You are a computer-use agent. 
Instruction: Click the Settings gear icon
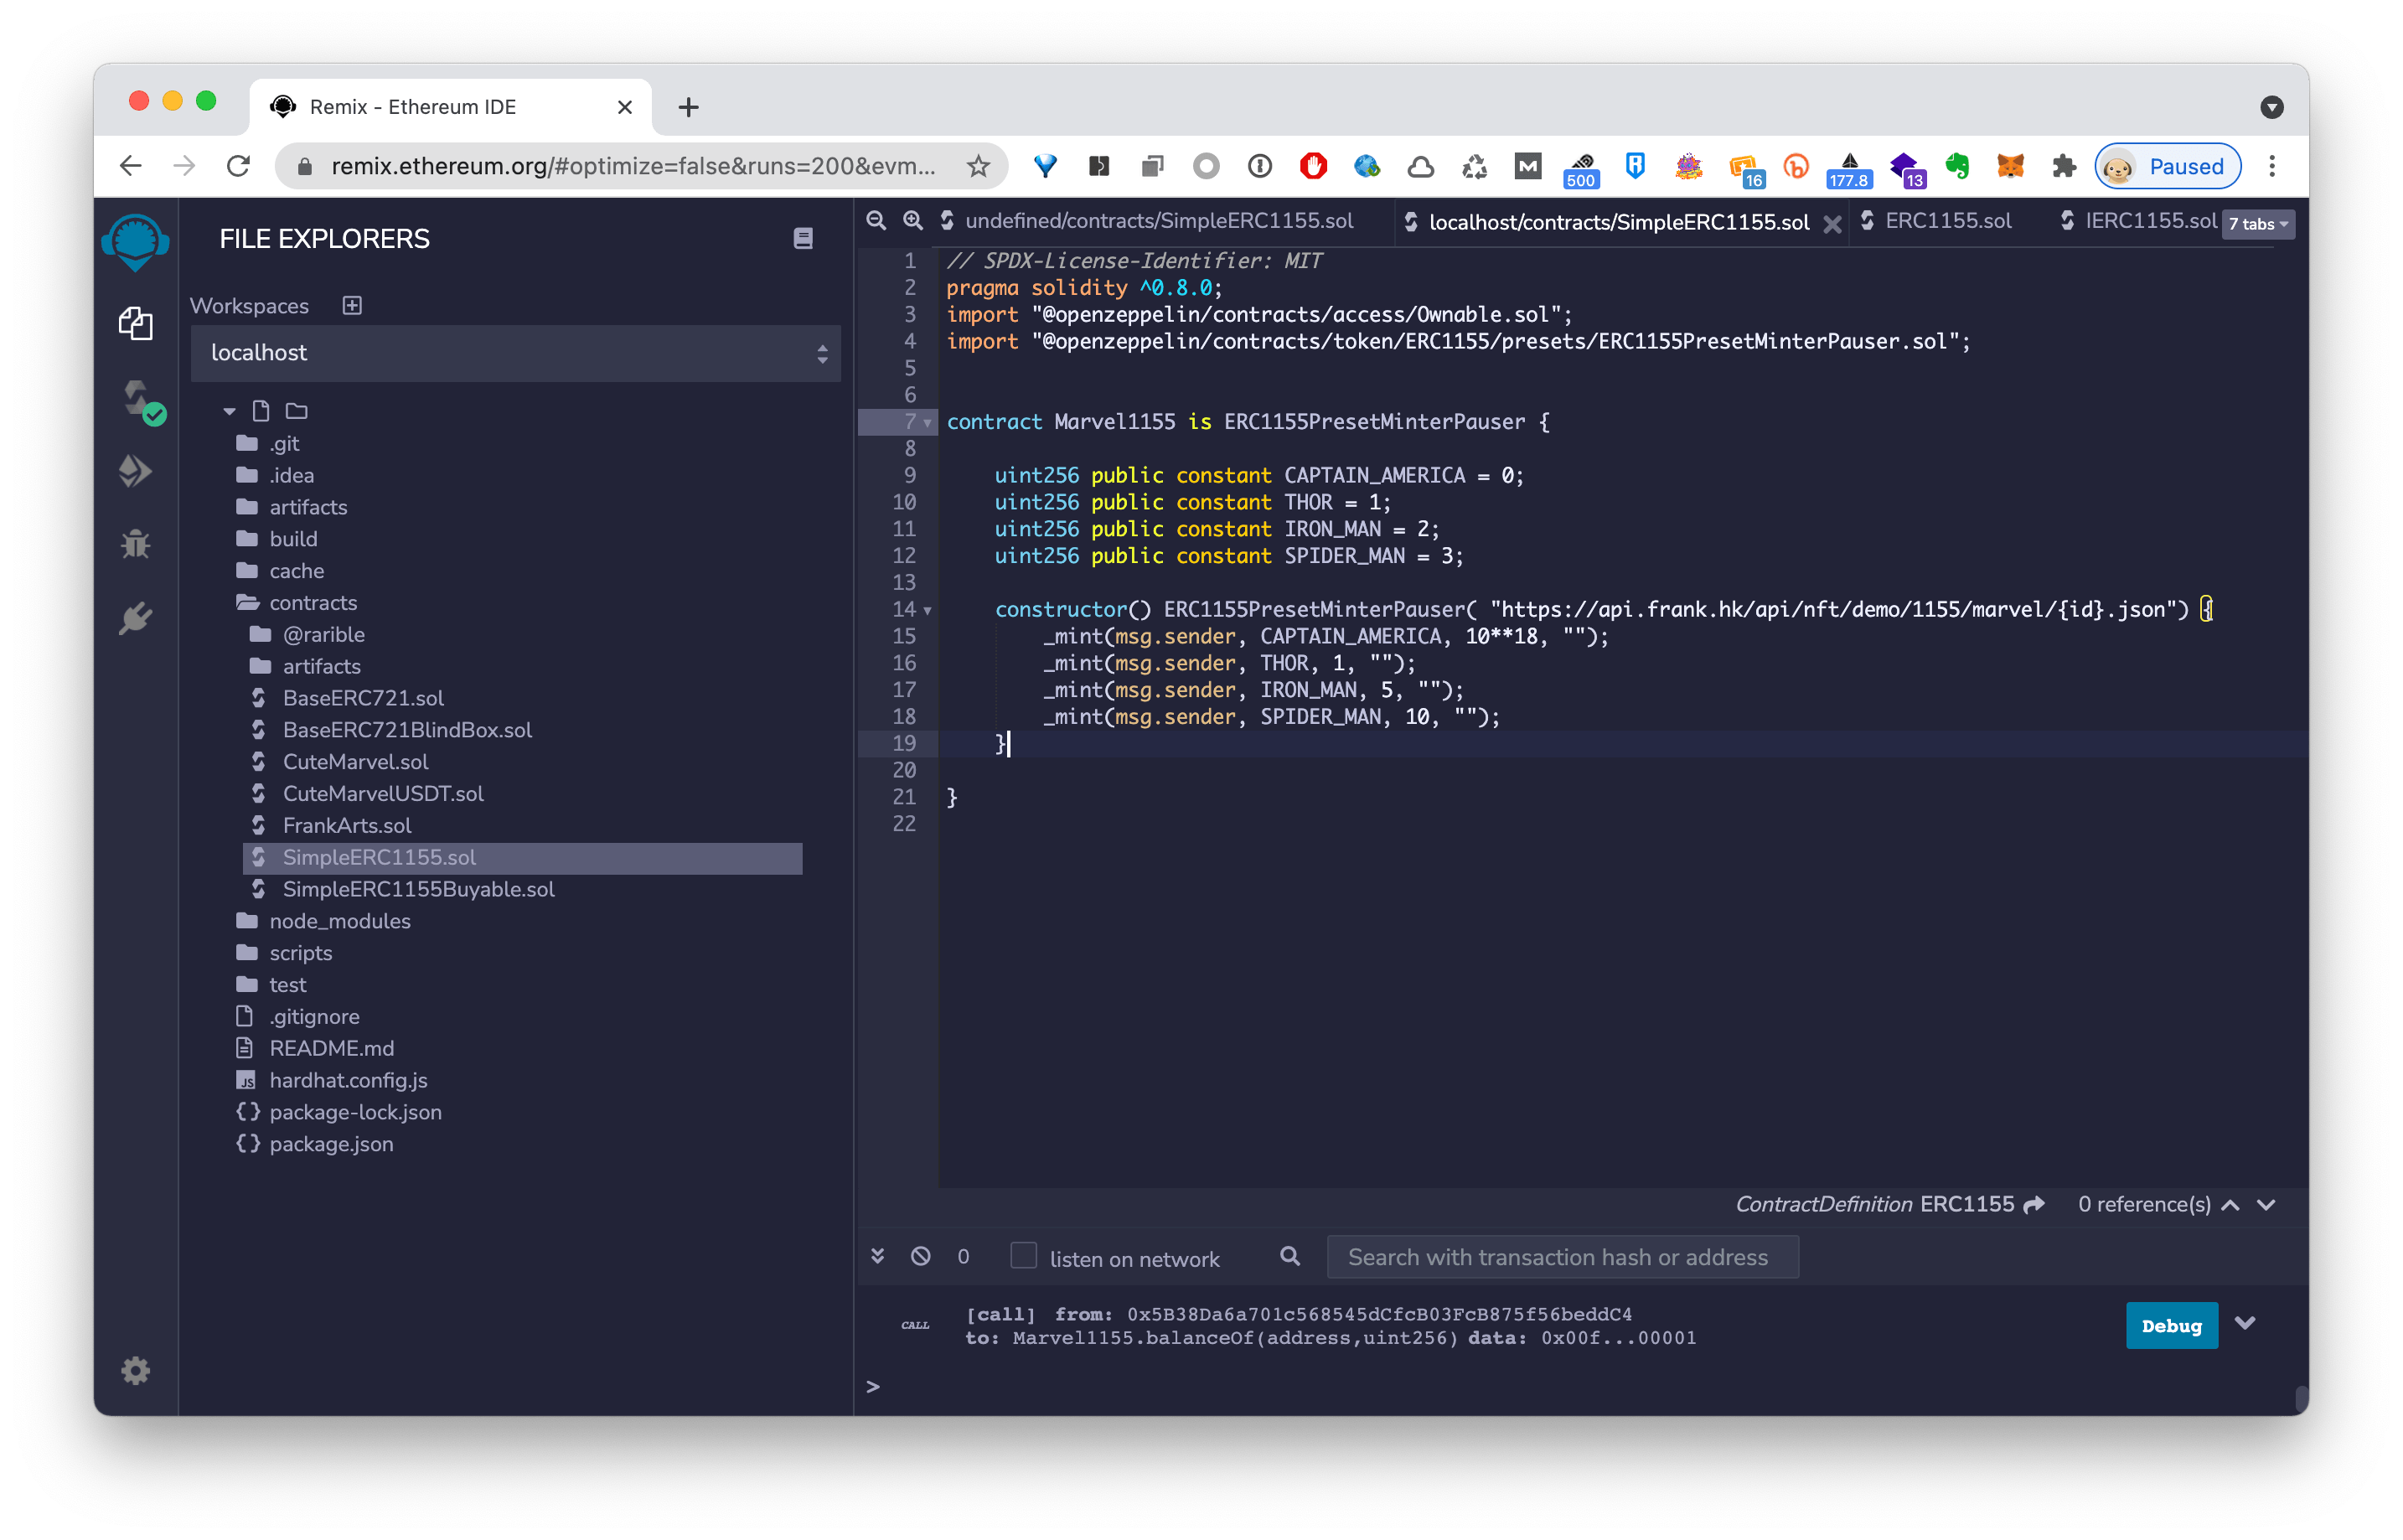135,1370
